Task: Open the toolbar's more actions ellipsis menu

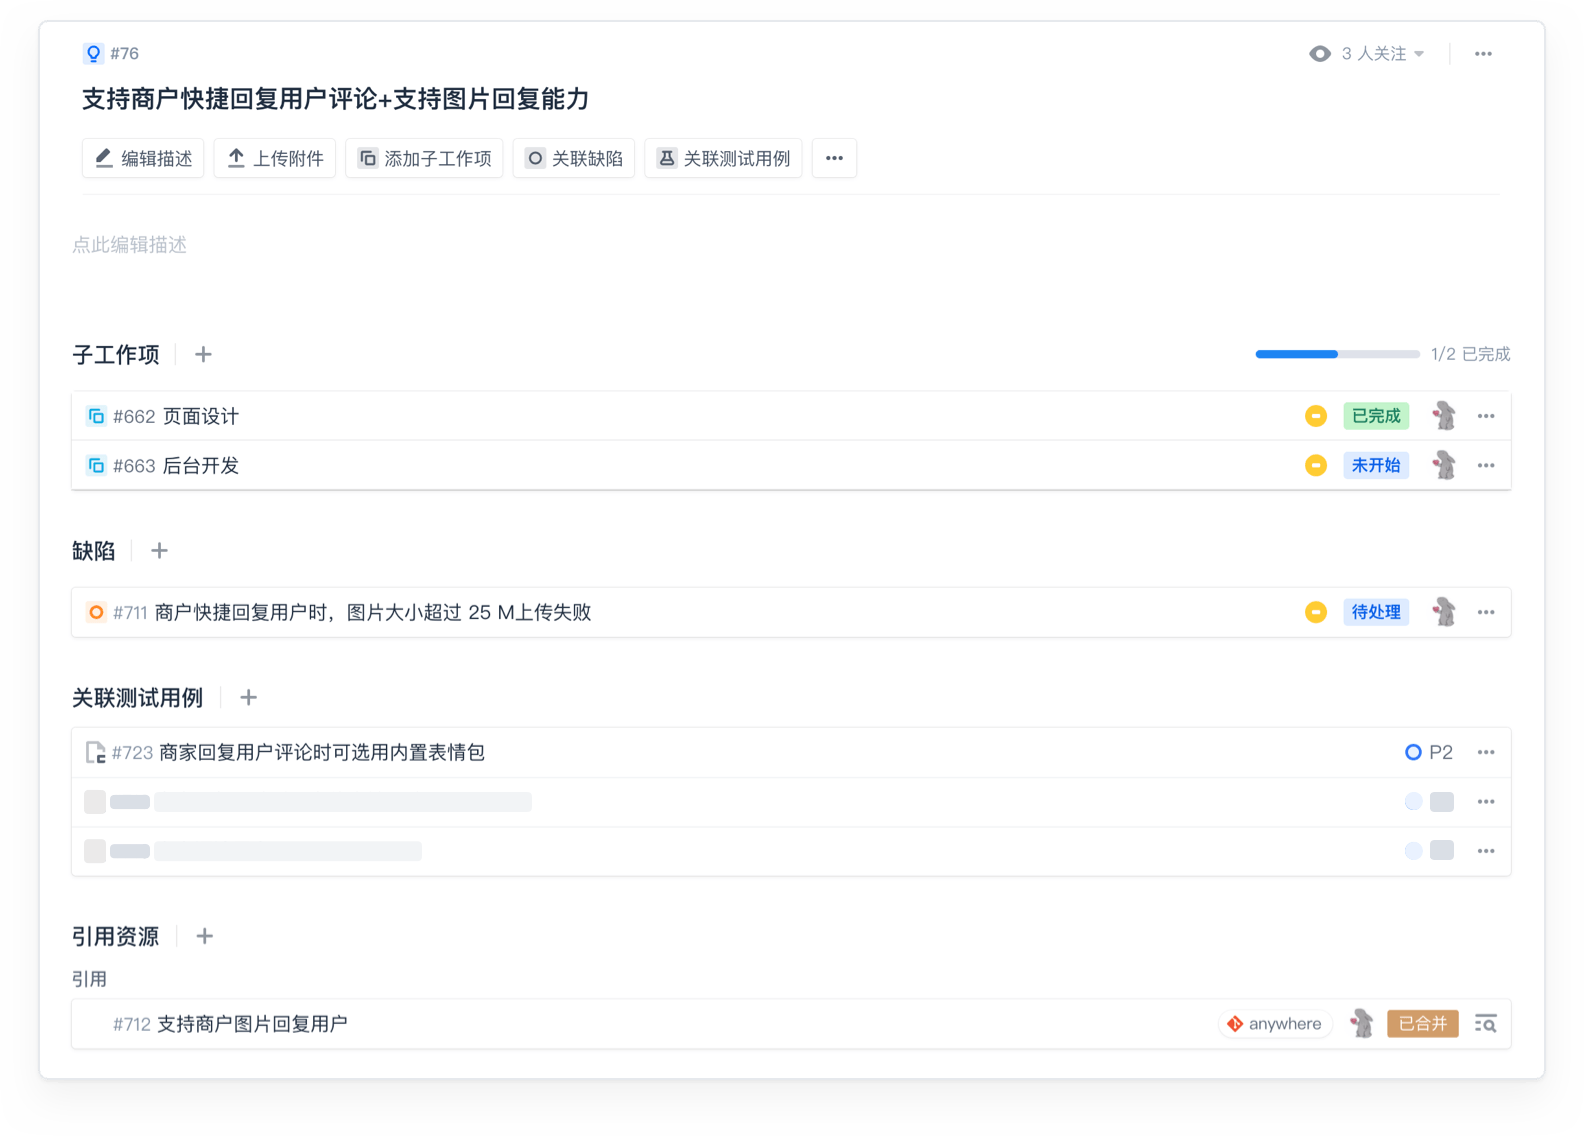Action: [x=834, y=158]
